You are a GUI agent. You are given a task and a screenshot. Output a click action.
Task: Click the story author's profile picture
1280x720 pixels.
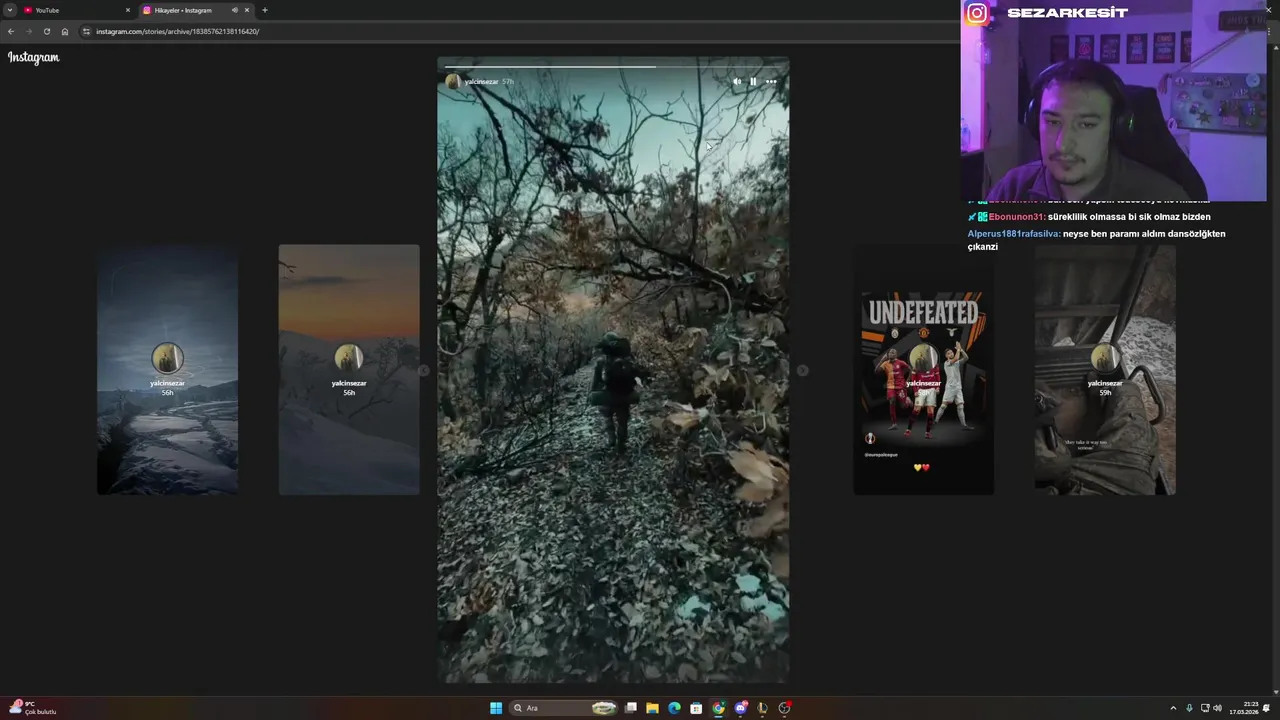click(x=453, y=82)
